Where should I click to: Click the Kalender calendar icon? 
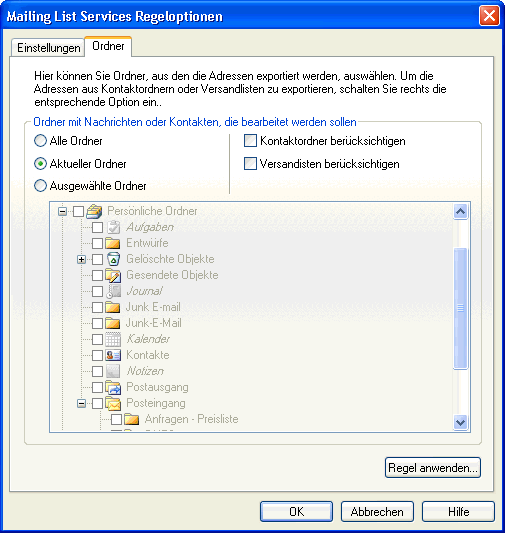(113, 339)
